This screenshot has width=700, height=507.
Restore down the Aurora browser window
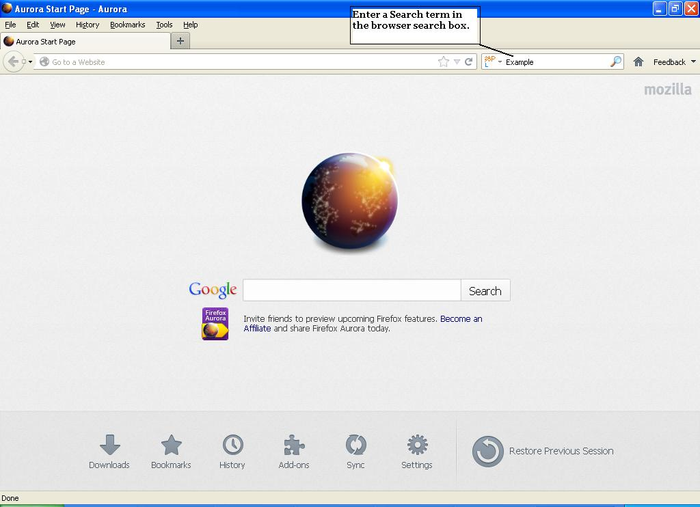(675, 8)
